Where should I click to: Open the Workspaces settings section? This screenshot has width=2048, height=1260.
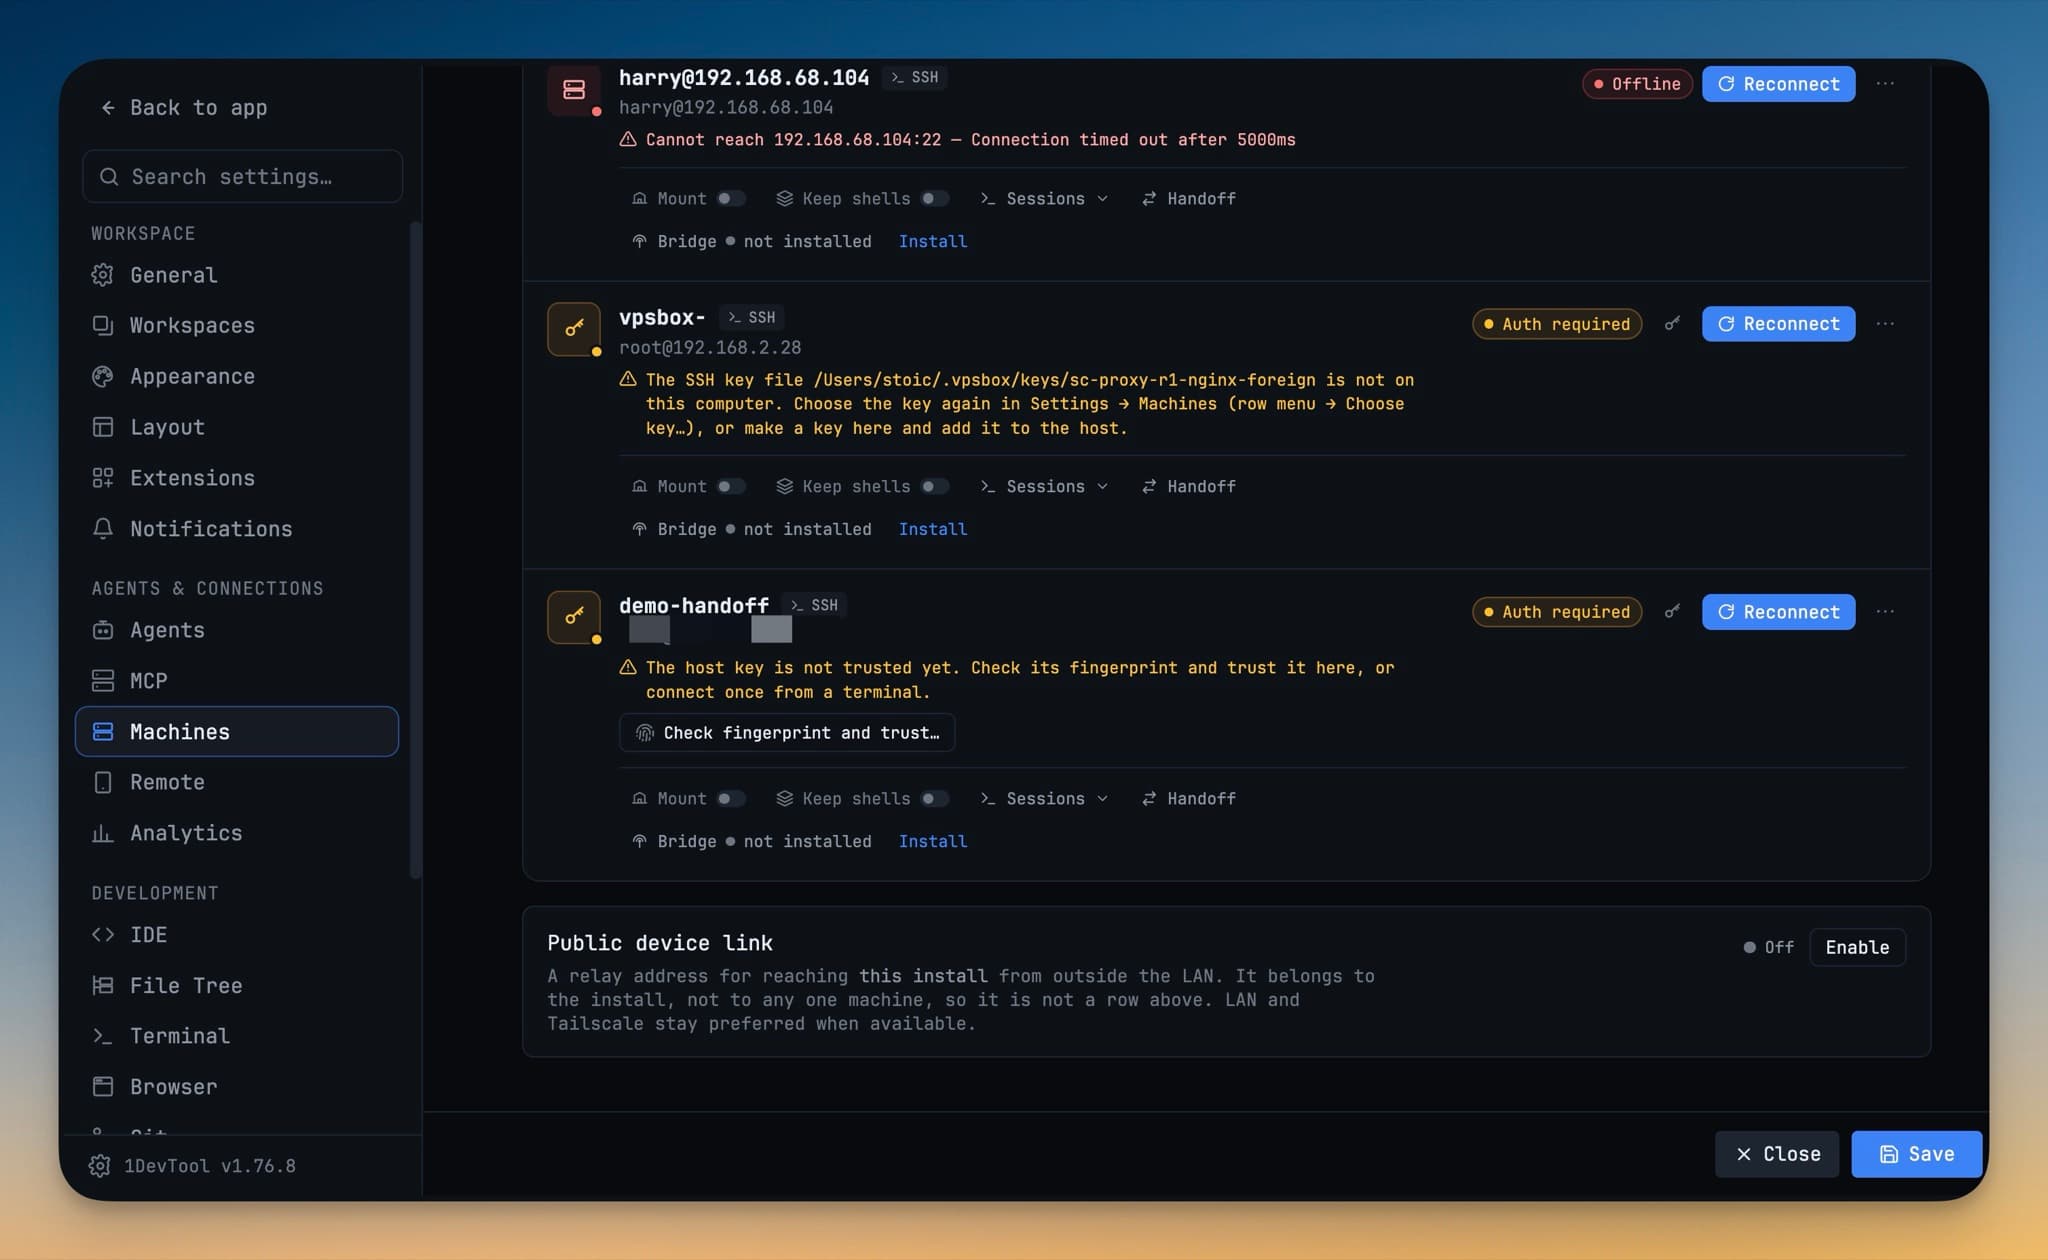pos(237,326)
